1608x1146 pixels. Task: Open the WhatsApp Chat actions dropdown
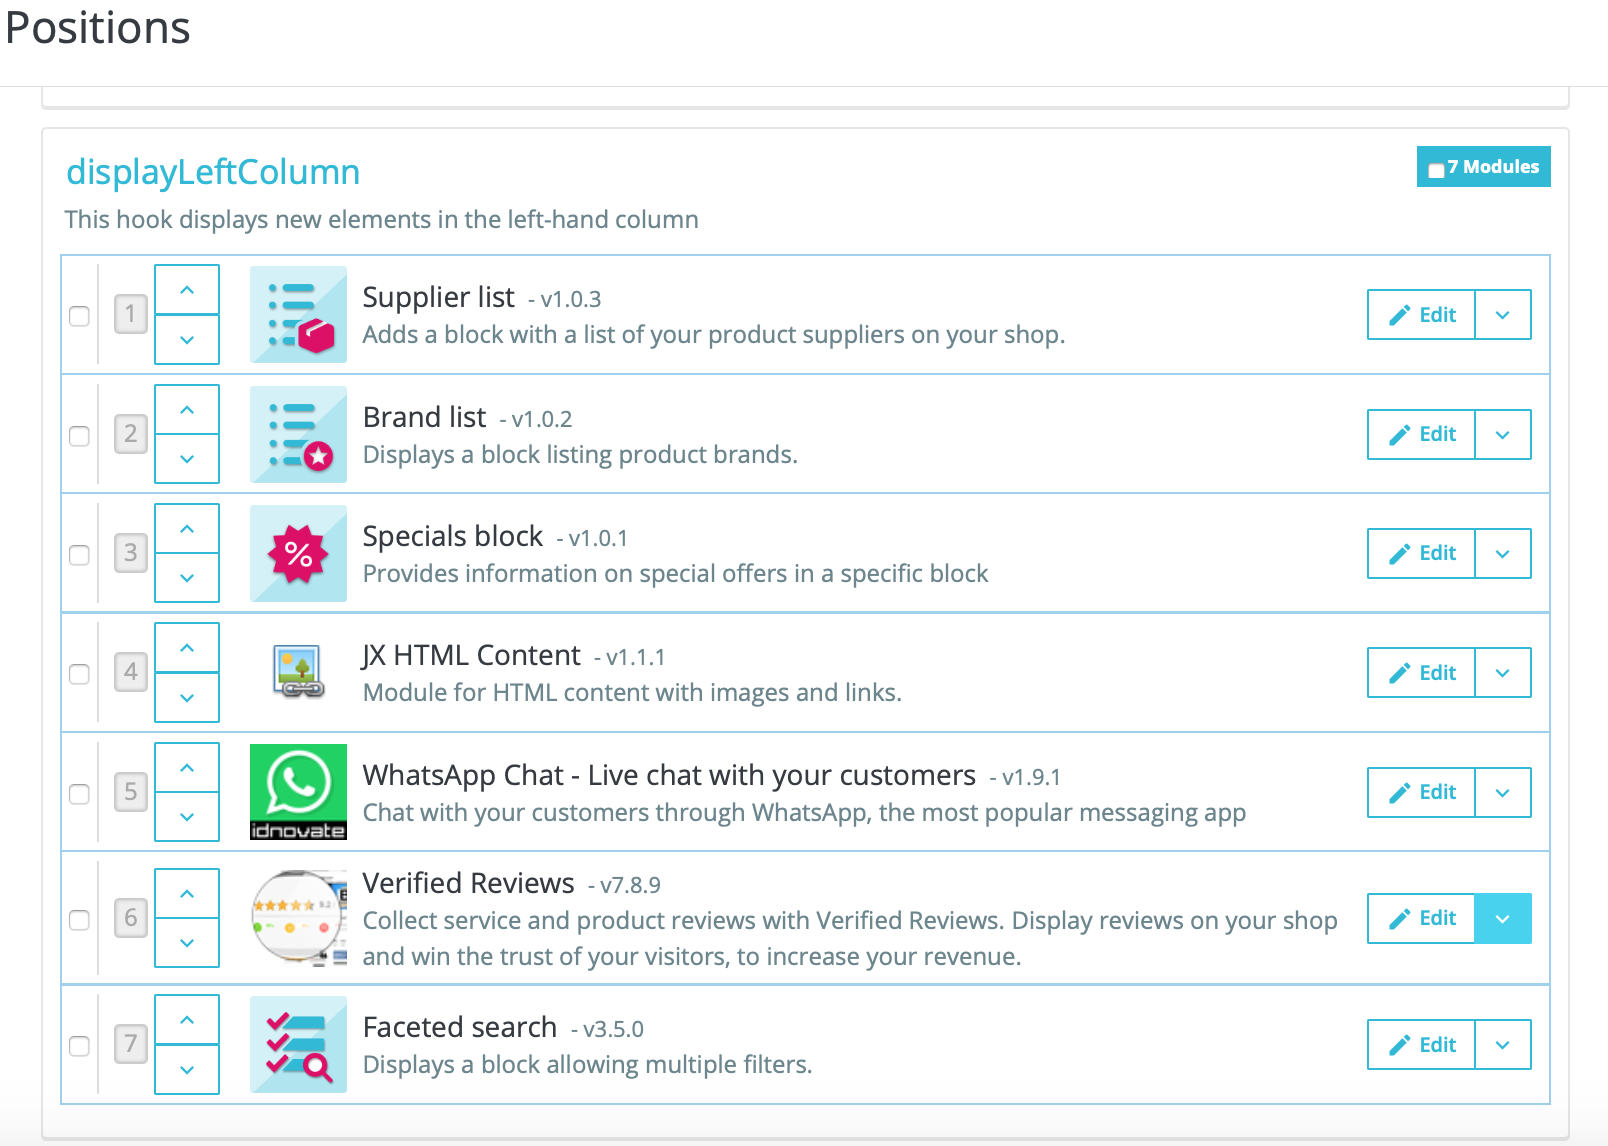click(x=1503, y=792)
